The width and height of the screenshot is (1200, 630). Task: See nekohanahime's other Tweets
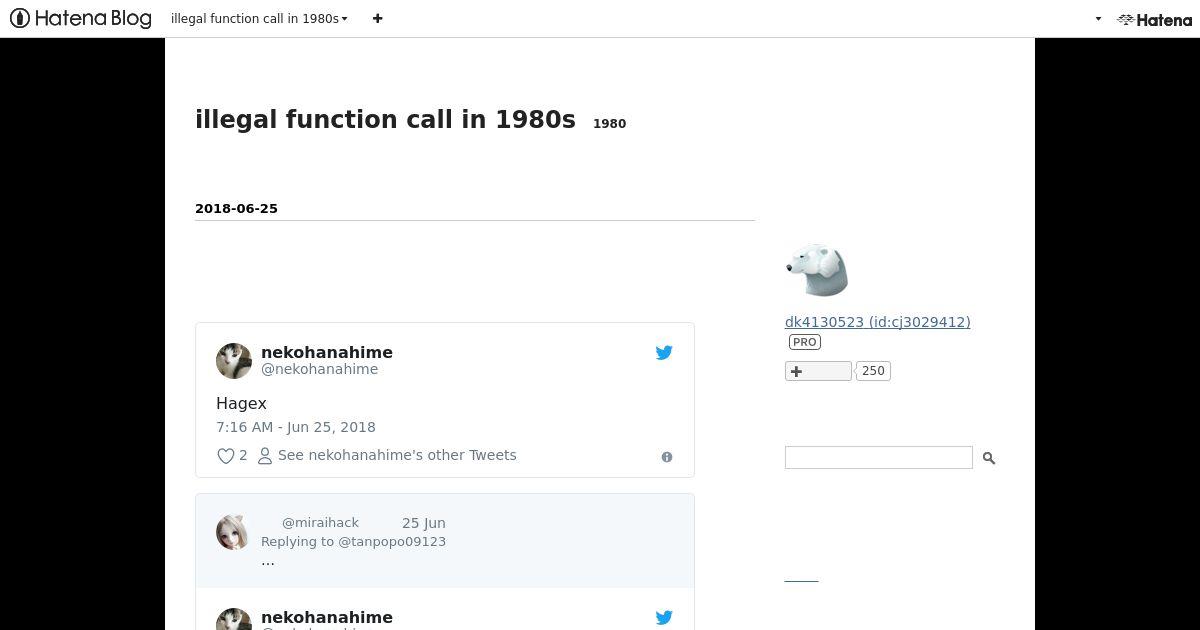click(x=387, y=455)
